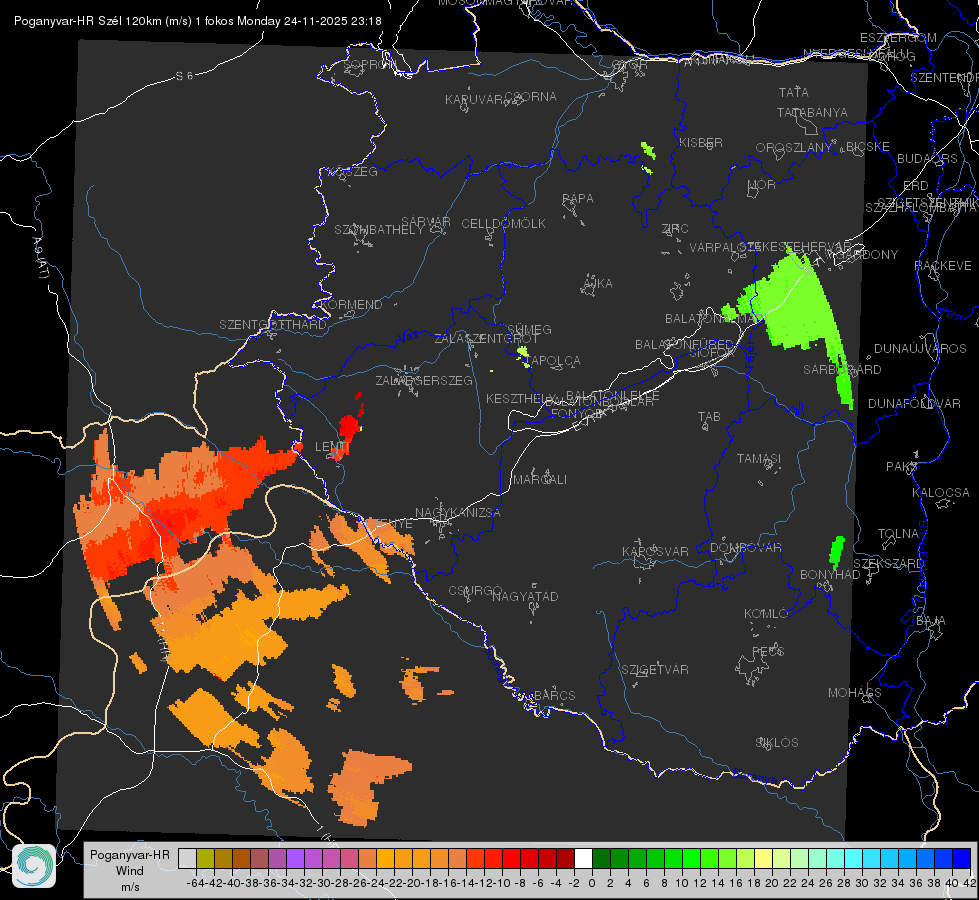Viewport: 979px width, 900px height.
Task: Click the MARCALI town label
Action: pos(540,480)
